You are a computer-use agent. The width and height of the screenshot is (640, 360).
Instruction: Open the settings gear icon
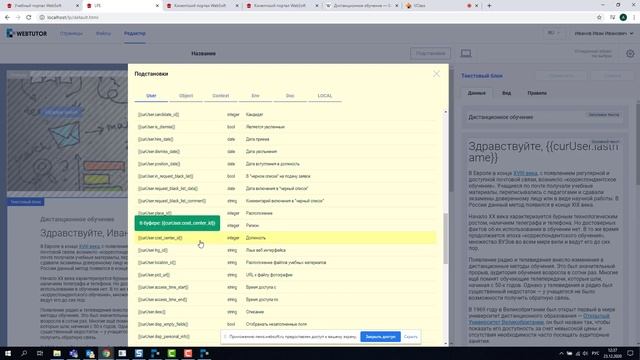[630, 53]
